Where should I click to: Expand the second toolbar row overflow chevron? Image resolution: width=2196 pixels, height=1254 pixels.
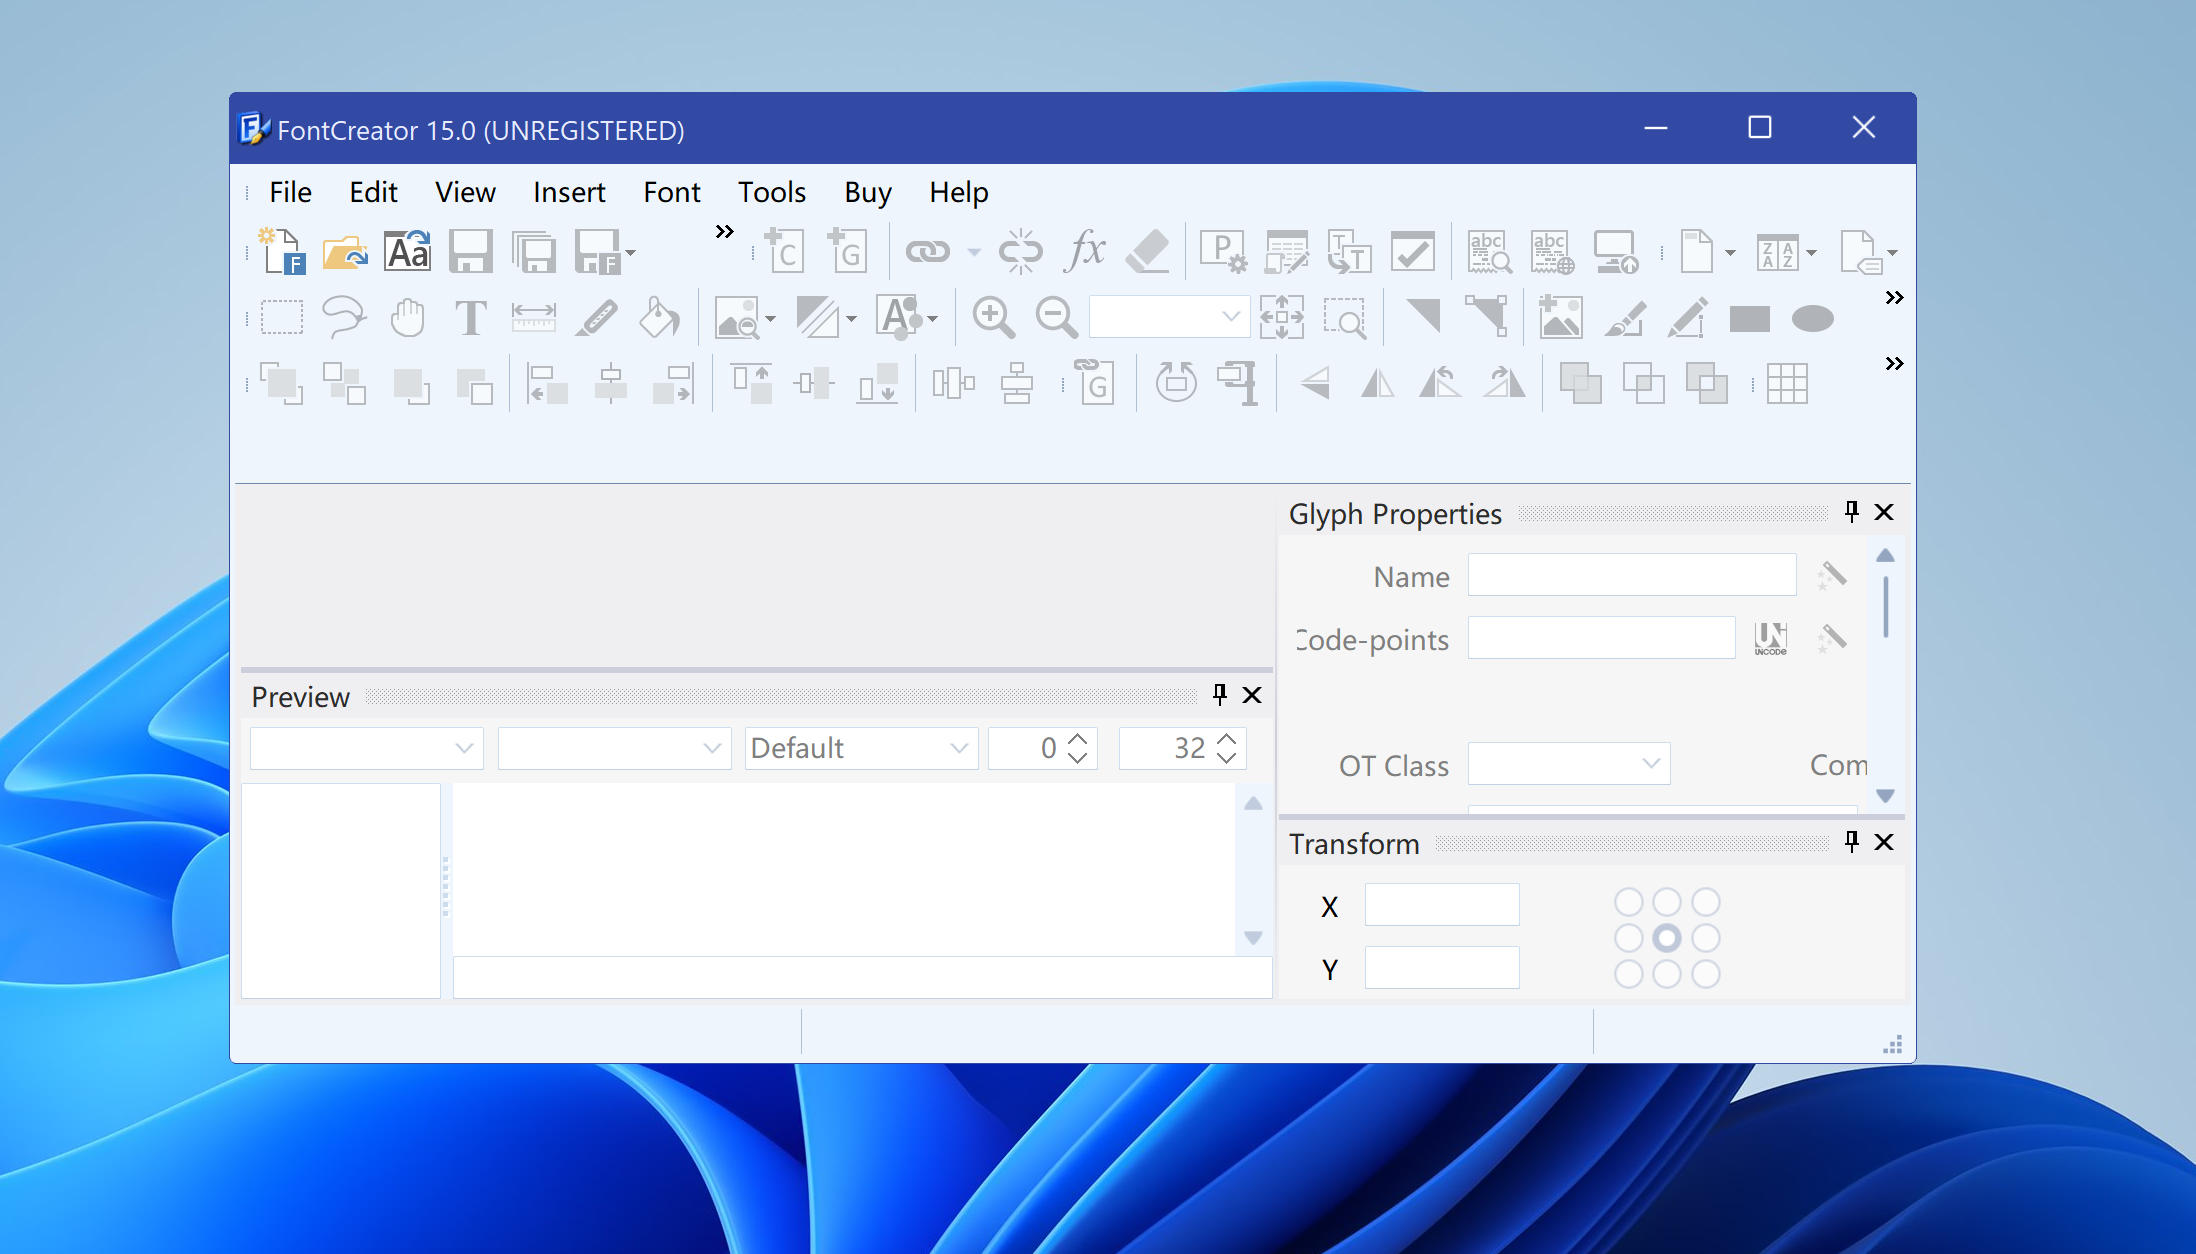(x=1894, y=298)
